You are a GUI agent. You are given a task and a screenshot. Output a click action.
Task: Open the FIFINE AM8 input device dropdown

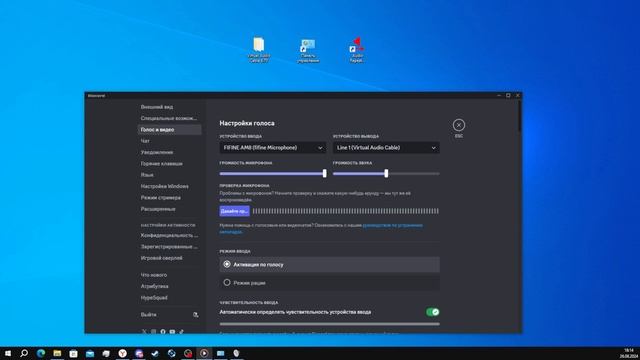(273, 148)
